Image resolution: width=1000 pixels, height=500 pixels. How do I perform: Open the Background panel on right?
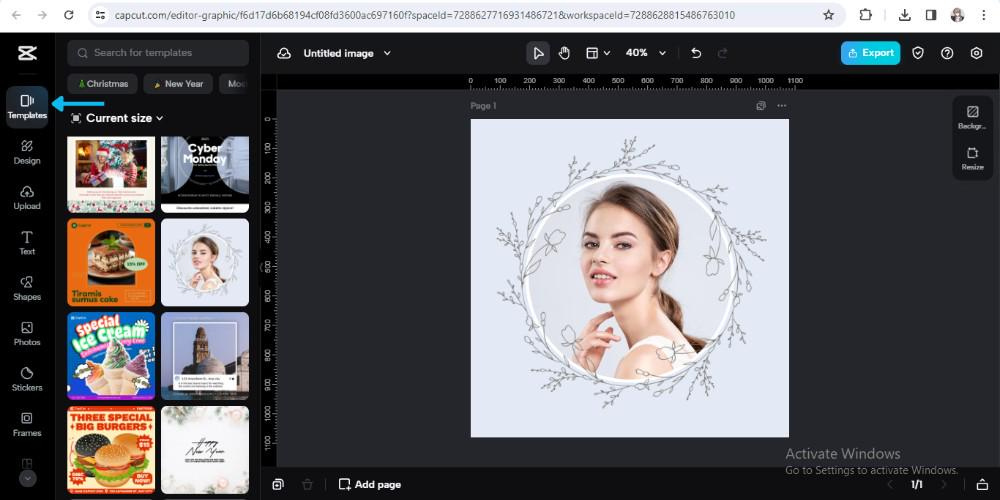click(973, 117)
